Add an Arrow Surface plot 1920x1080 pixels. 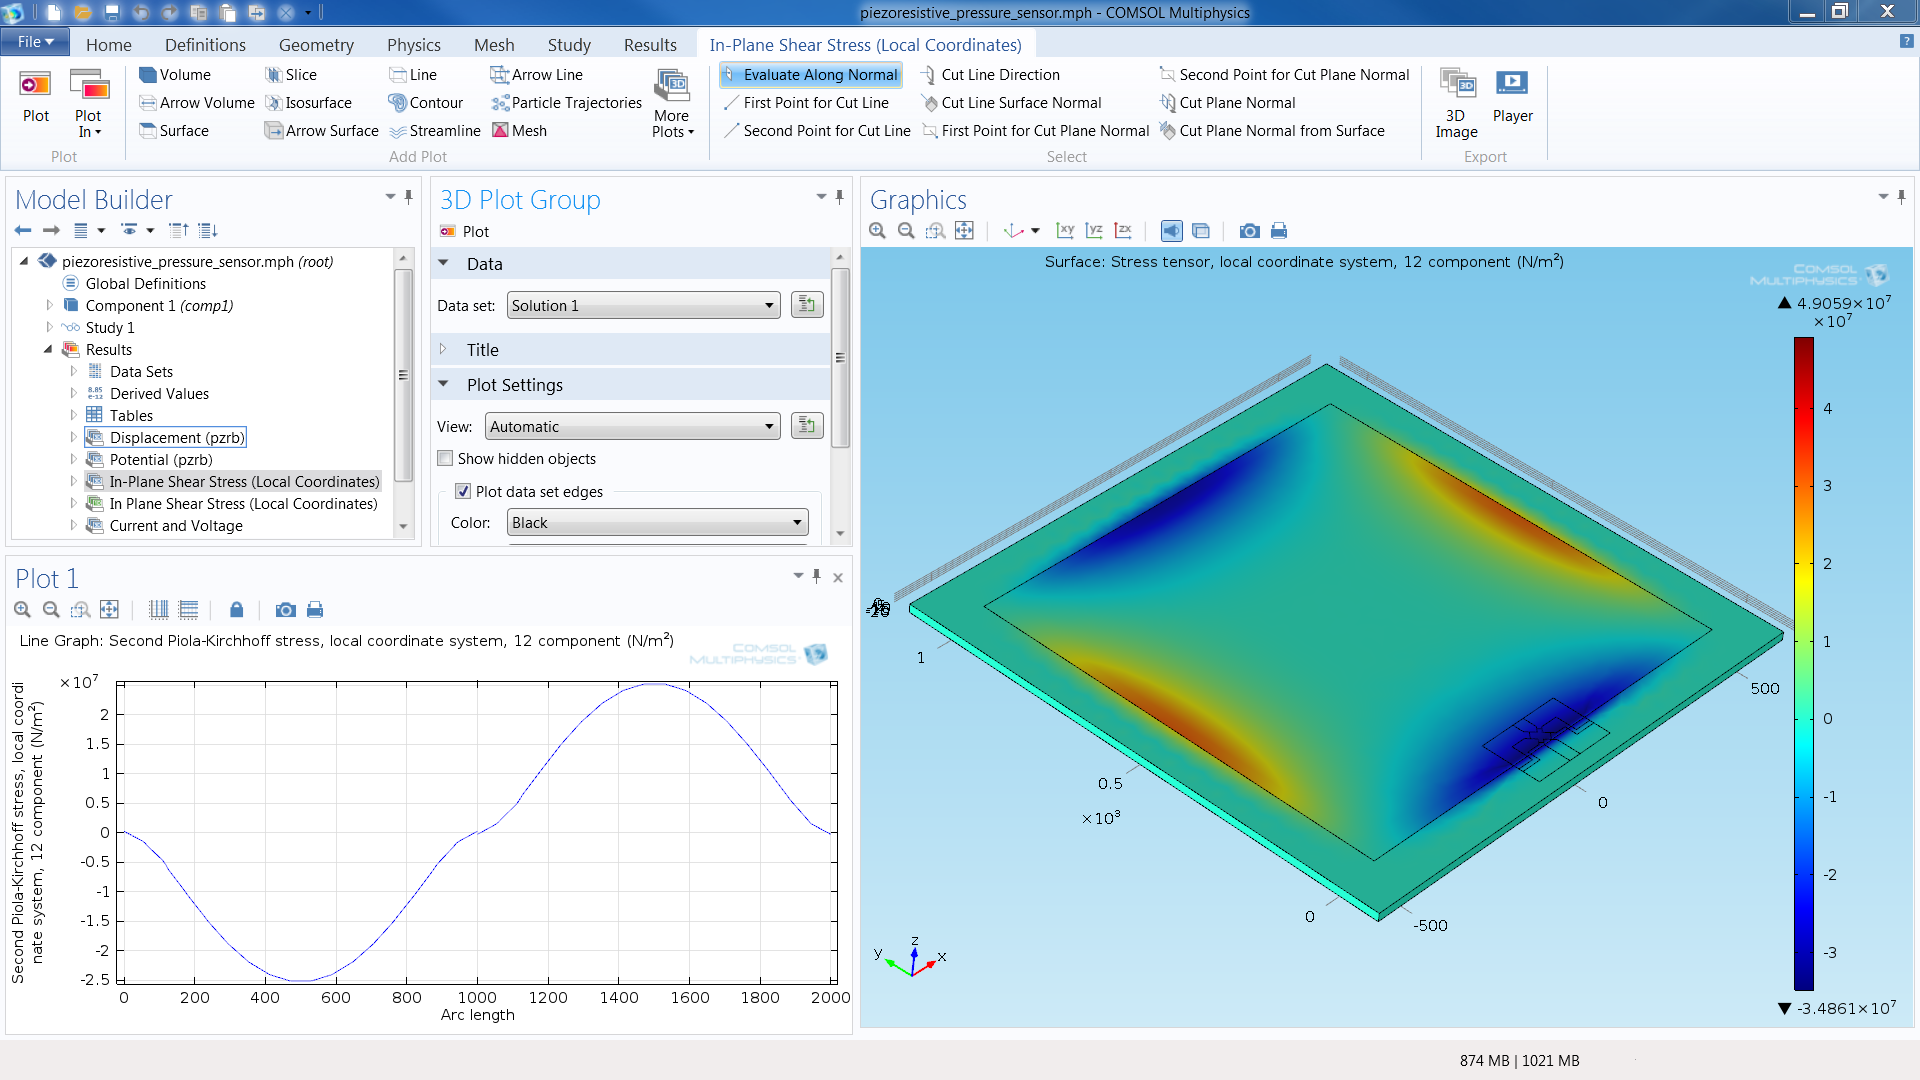[321, 131]
